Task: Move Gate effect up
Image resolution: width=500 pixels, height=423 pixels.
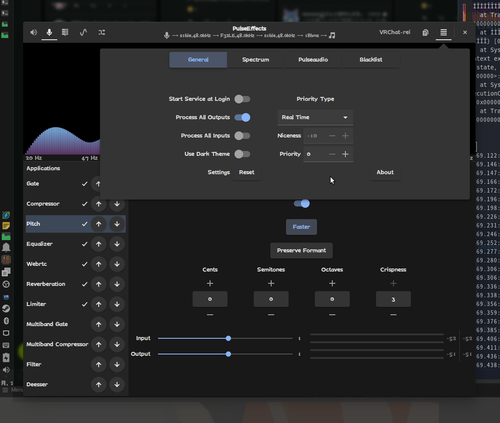Action: pyautogui.click(x=96, y=184)
